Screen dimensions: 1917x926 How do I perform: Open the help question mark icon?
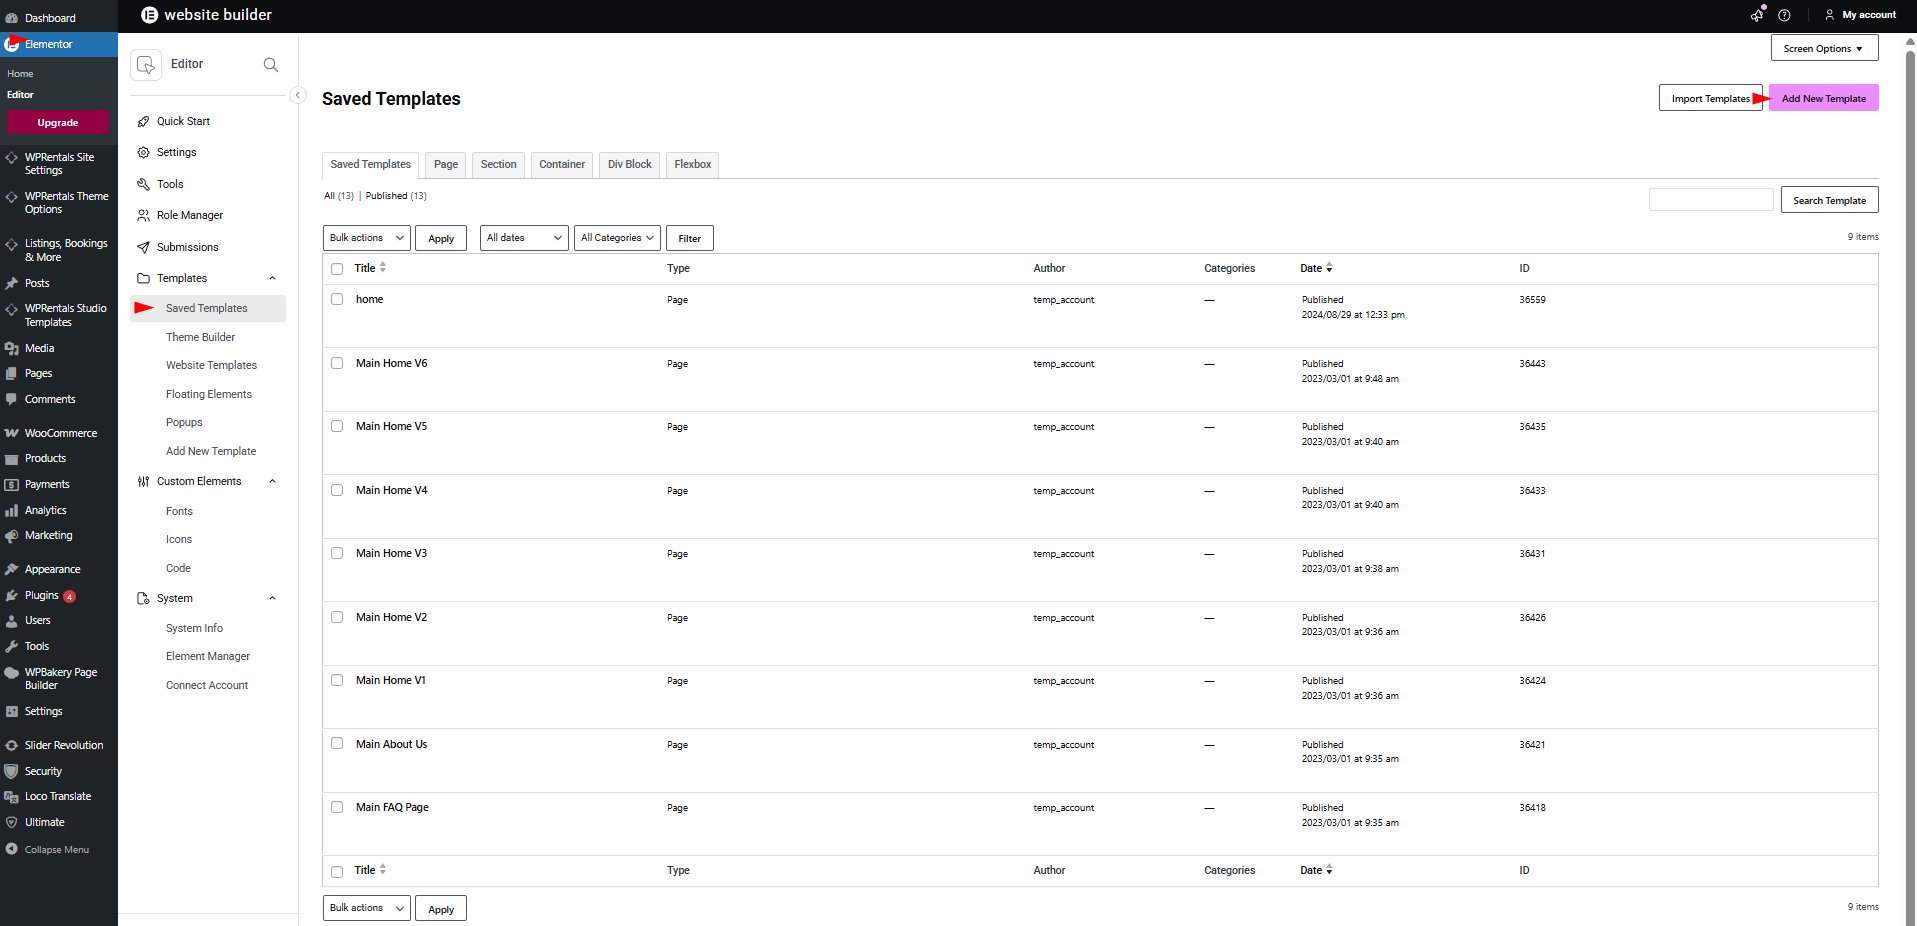click(x=1784, y=15)
